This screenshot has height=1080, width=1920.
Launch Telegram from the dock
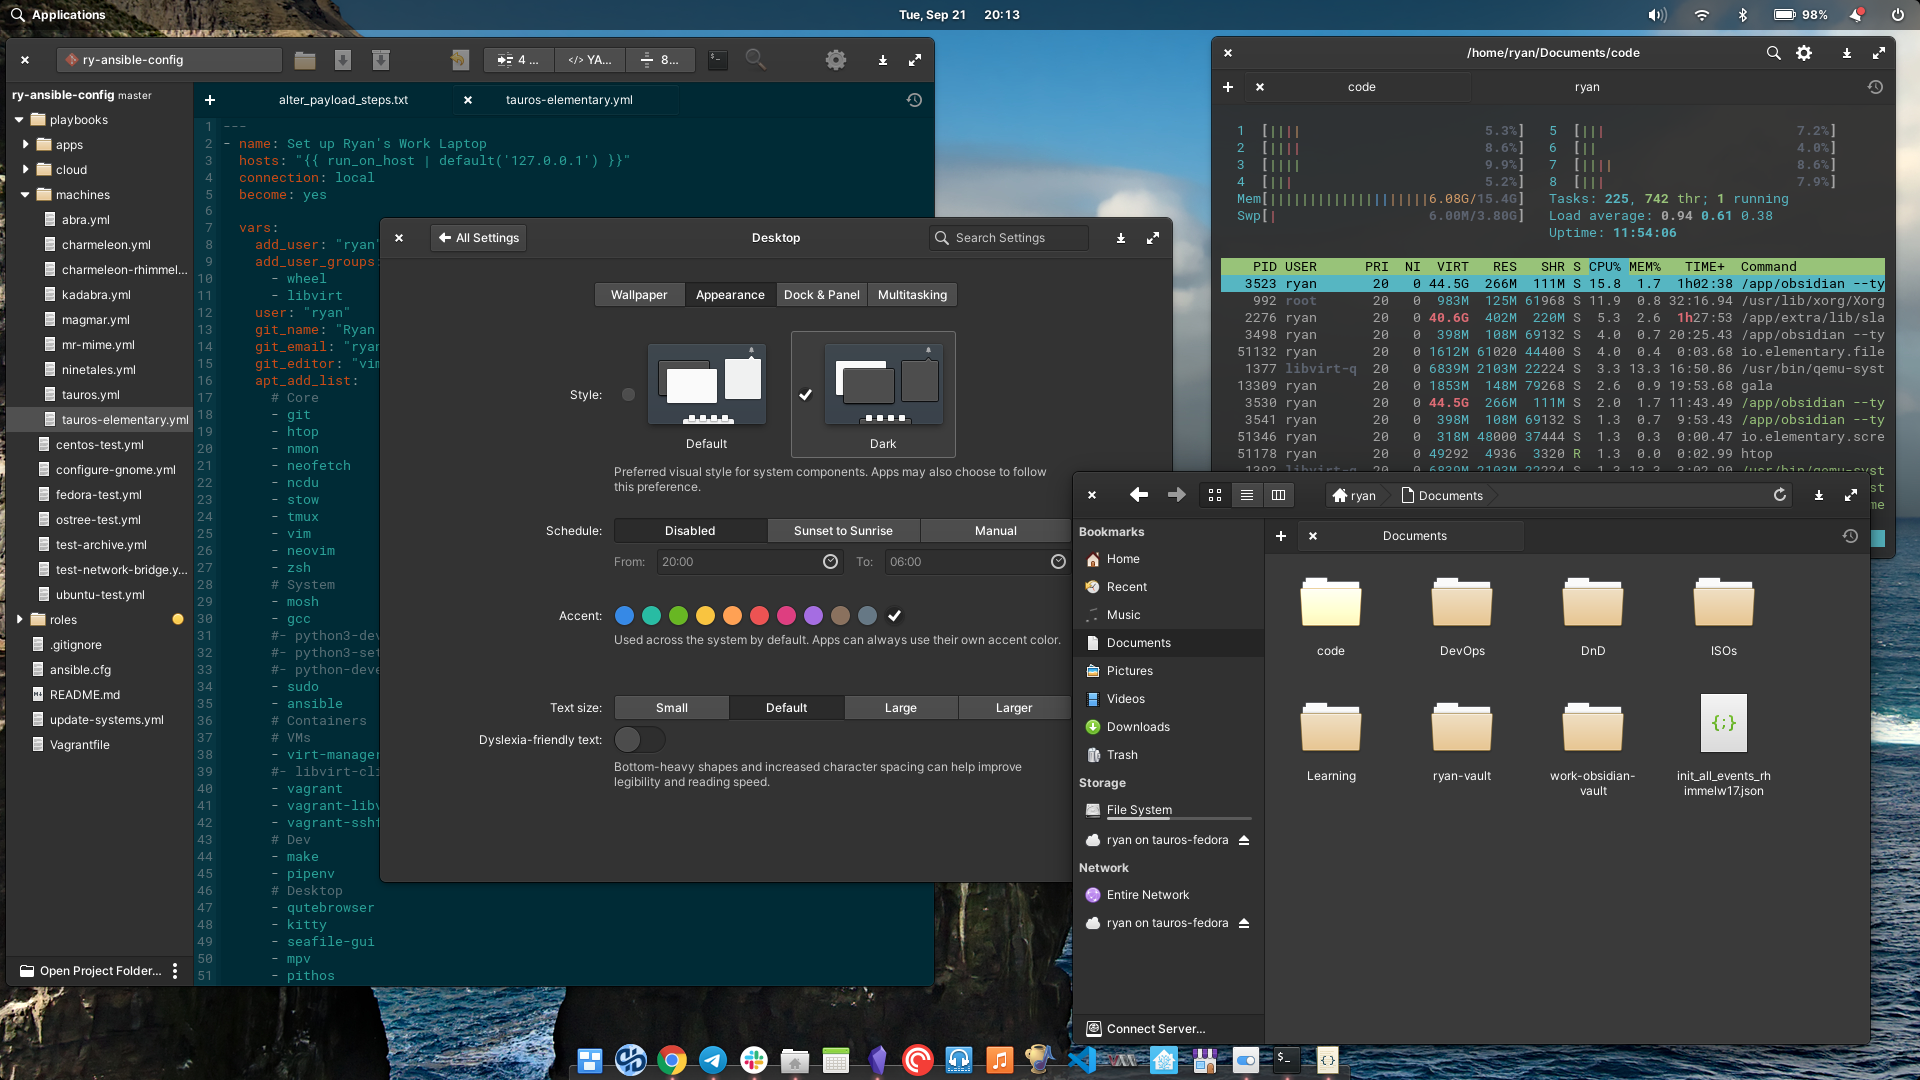[713, 1060]
